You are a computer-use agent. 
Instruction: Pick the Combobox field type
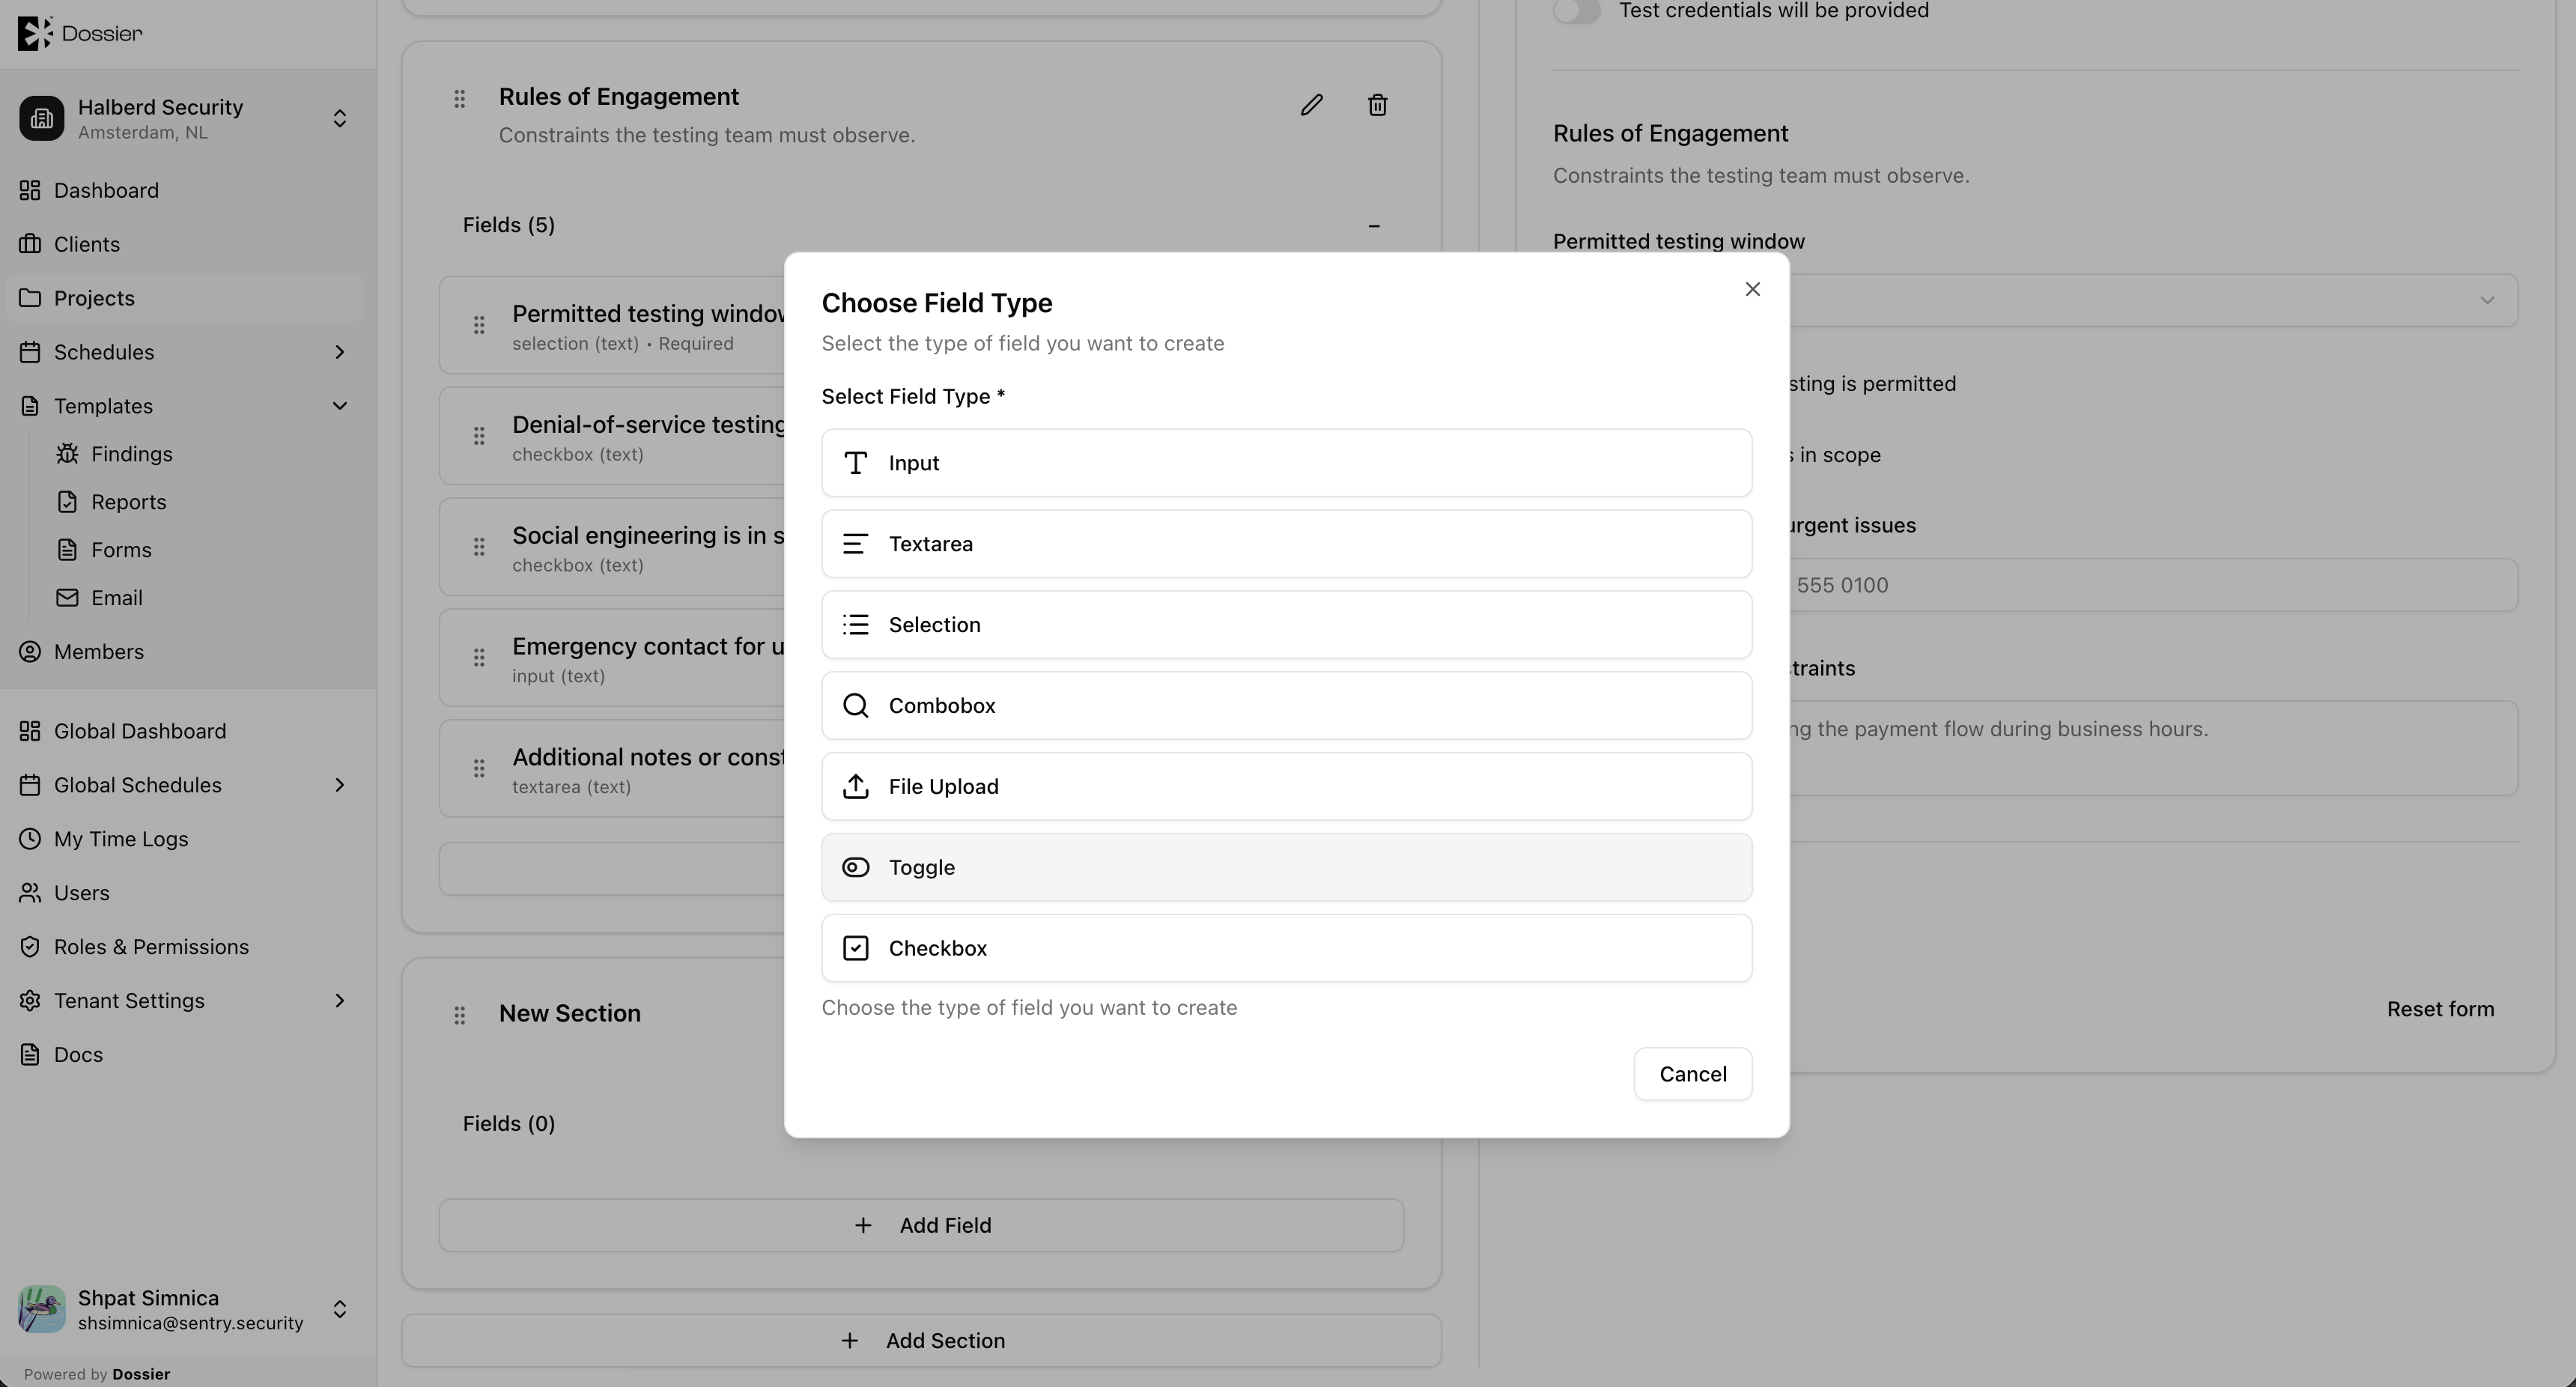click(1286, 706)
